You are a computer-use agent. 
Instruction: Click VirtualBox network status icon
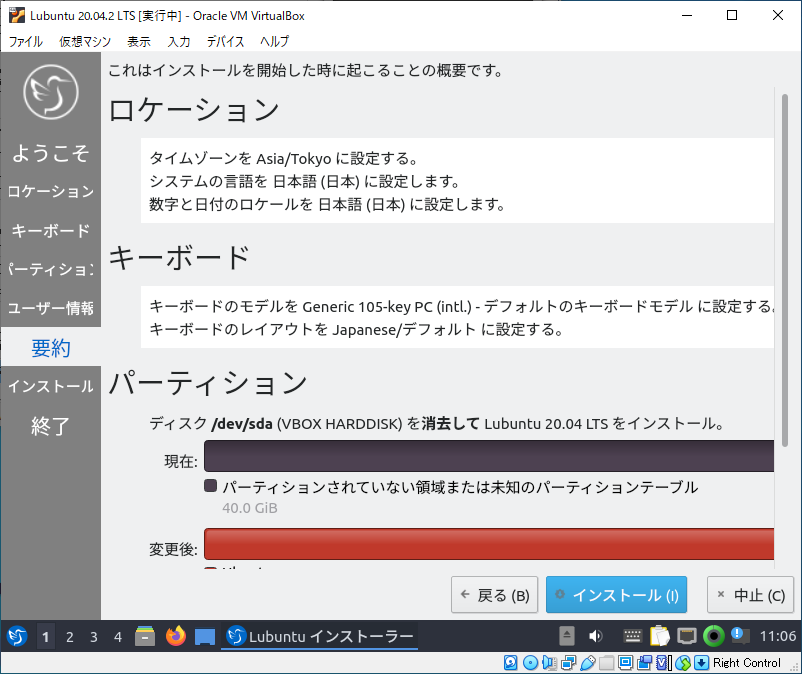tap(568, 663)
